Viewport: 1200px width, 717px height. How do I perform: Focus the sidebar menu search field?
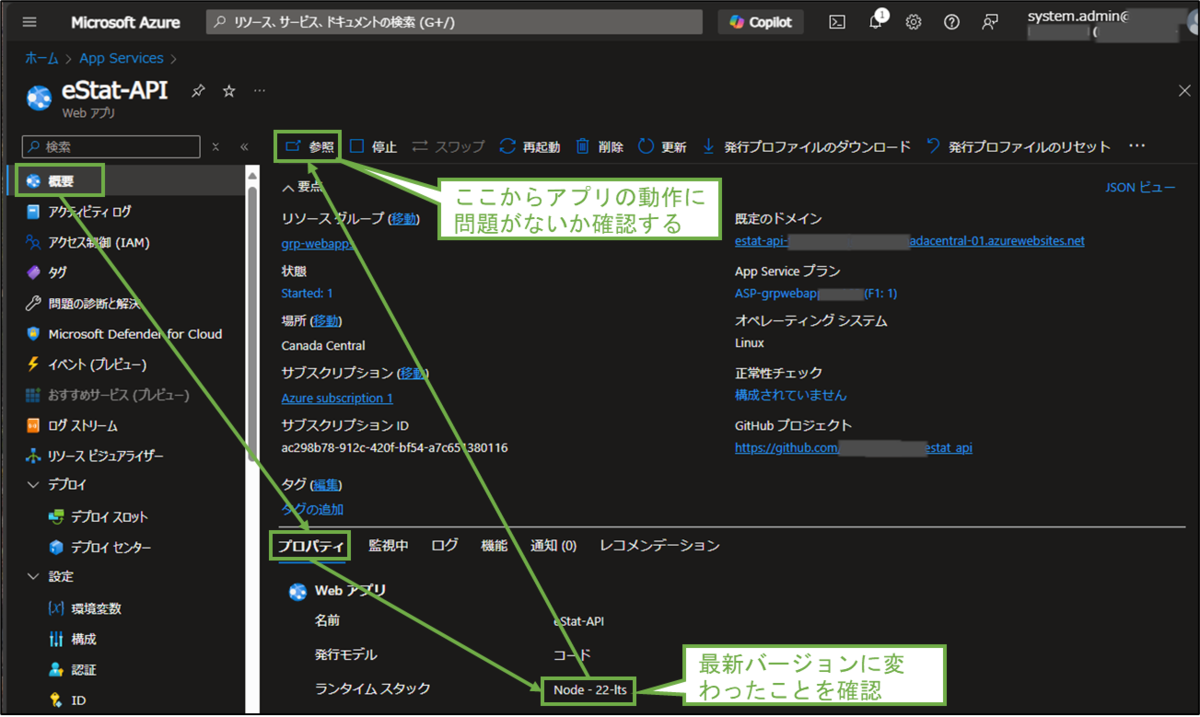[x=110, y=147]
